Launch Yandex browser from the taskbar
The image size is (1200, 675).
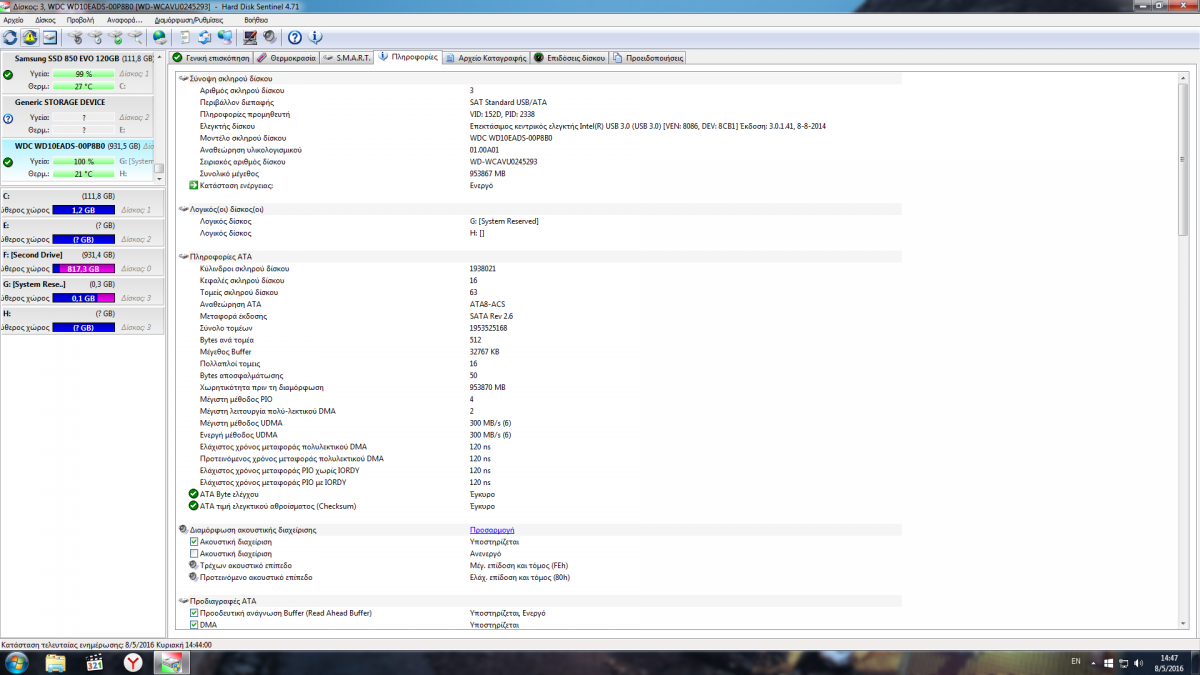132,663
